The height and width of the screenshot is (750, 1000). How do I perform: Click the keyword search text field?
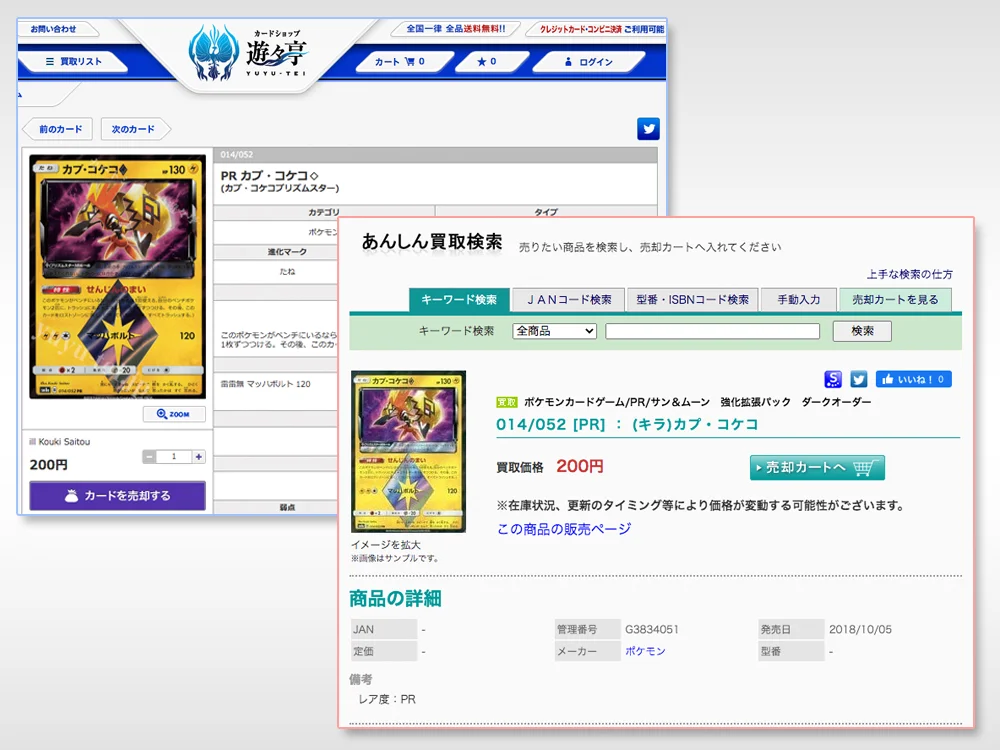point(712,331)
